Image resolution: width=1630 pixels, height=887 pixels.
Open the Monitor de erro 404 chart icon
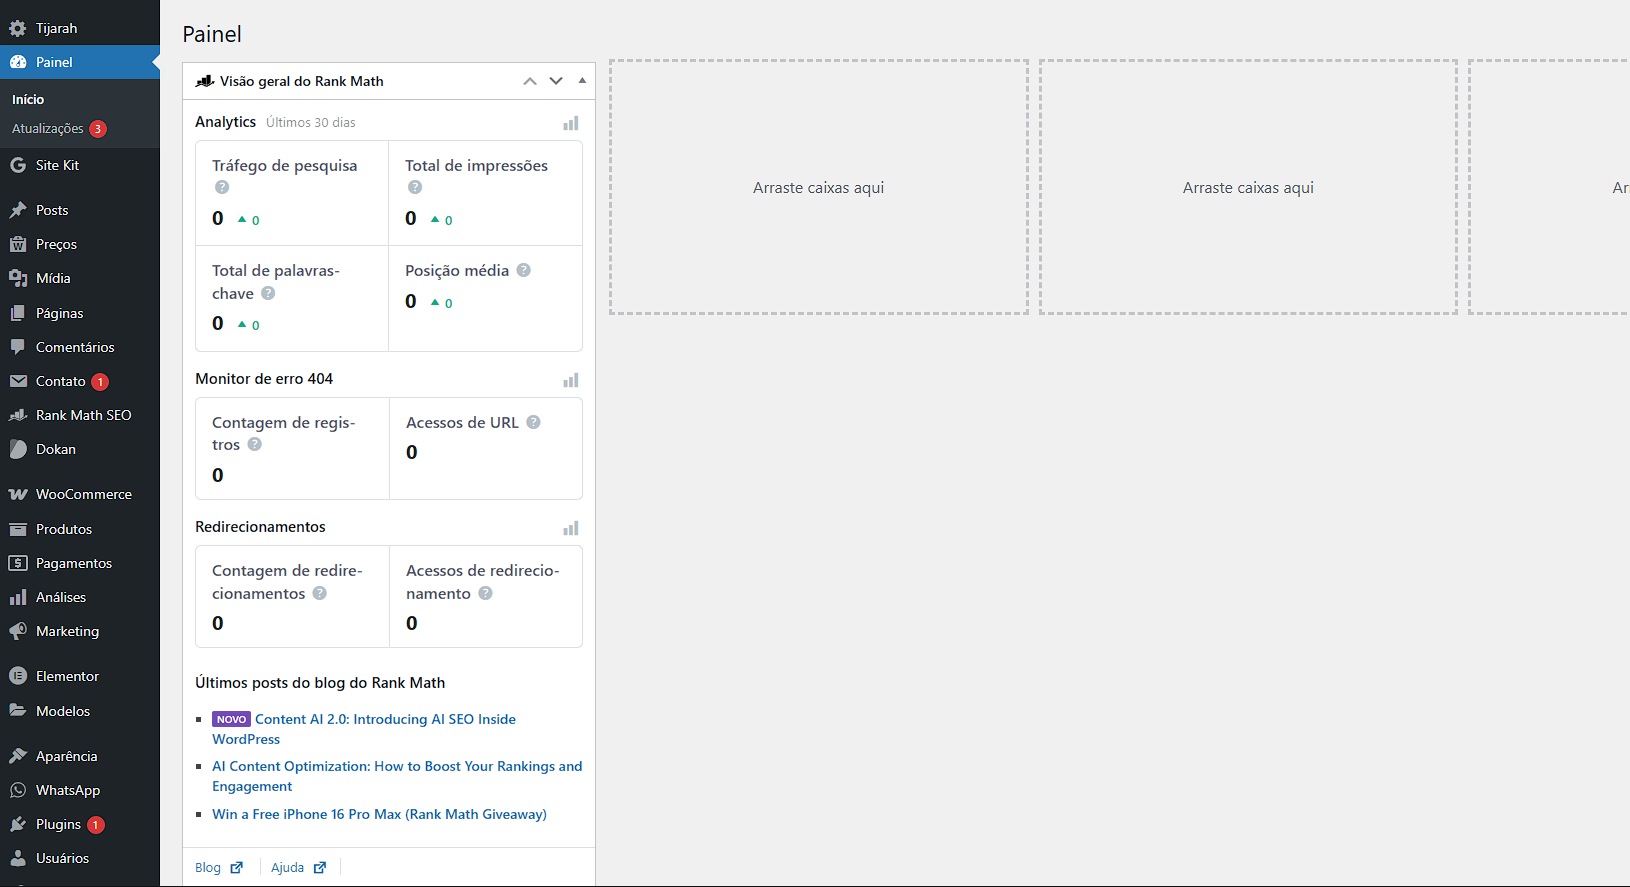570,380
